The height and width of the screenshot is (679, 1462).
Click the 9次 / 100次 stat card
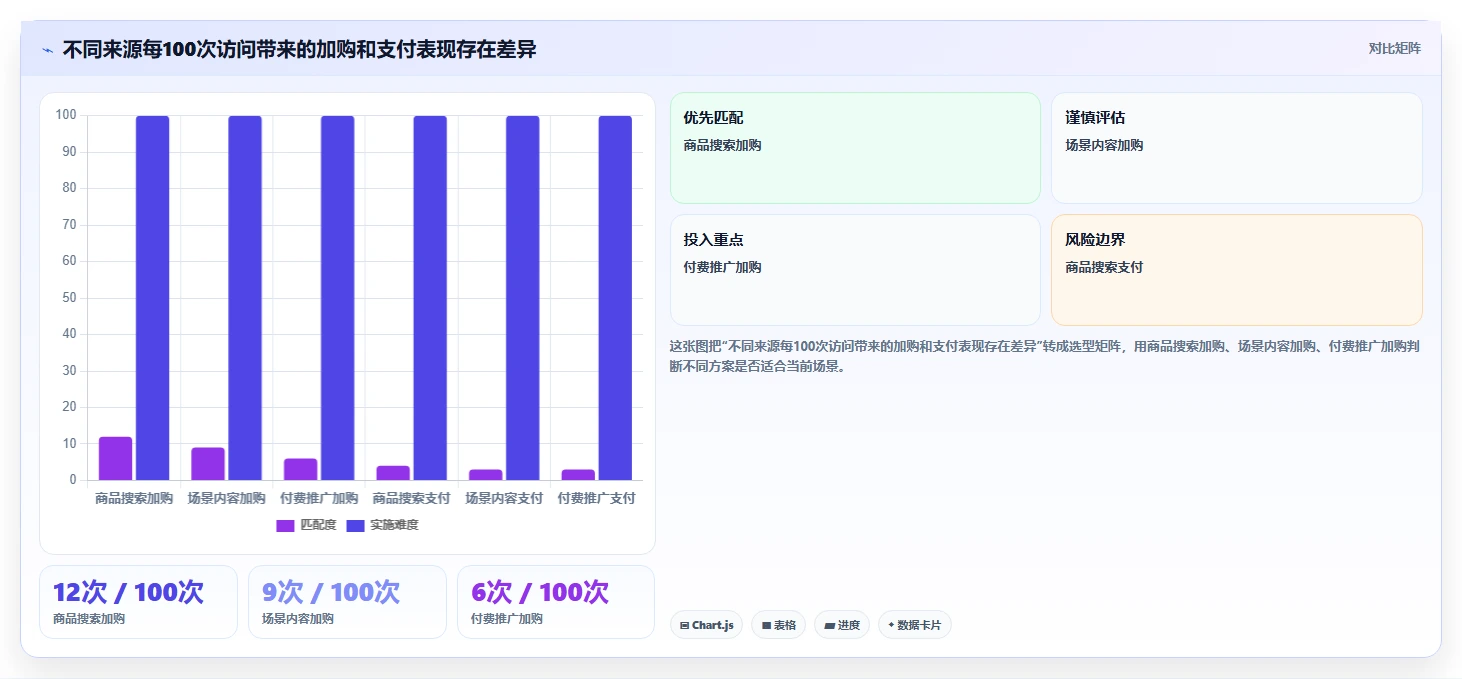tap(347, 602)
